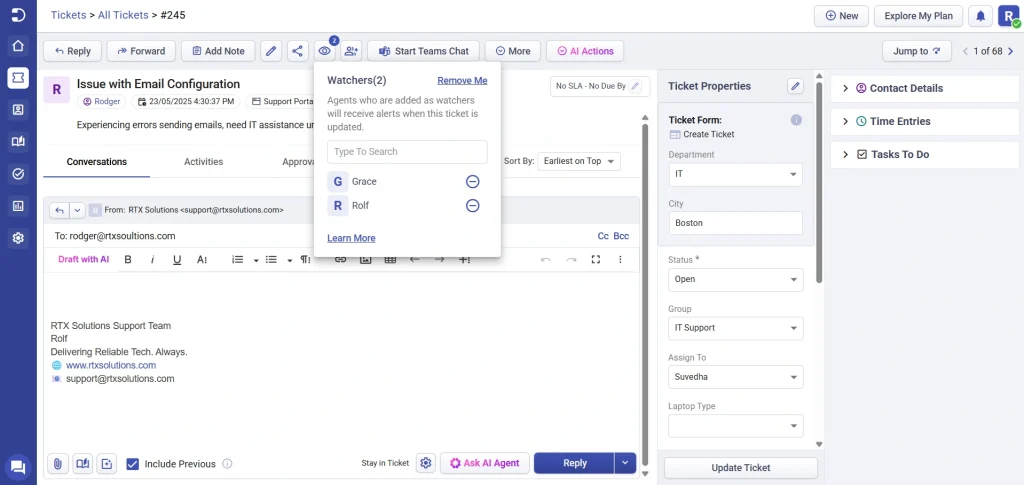Click the add collaborator person icon
Viewport: 1024px width, 485px height.
point(351,51)
